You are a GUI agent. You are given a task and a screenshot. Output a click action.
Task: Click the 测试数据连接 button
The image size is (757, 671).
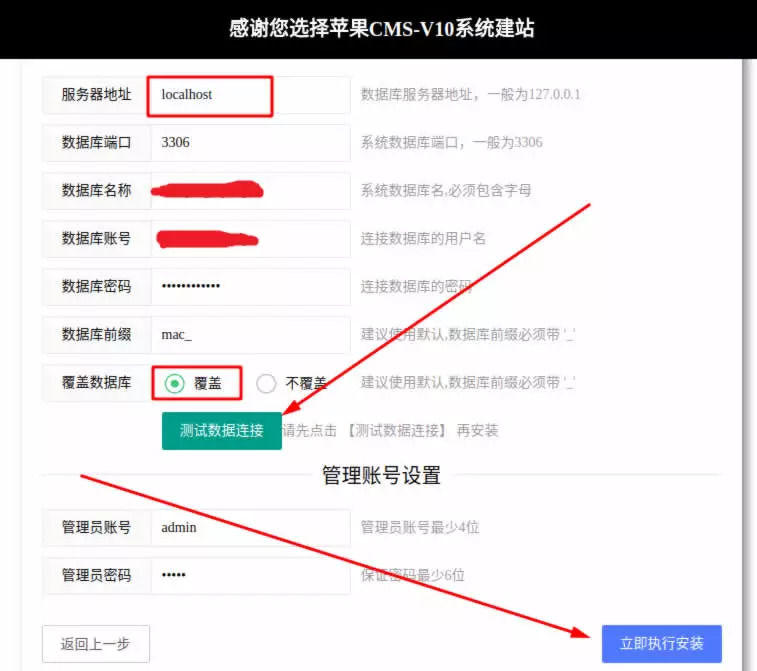click(222, 431)
